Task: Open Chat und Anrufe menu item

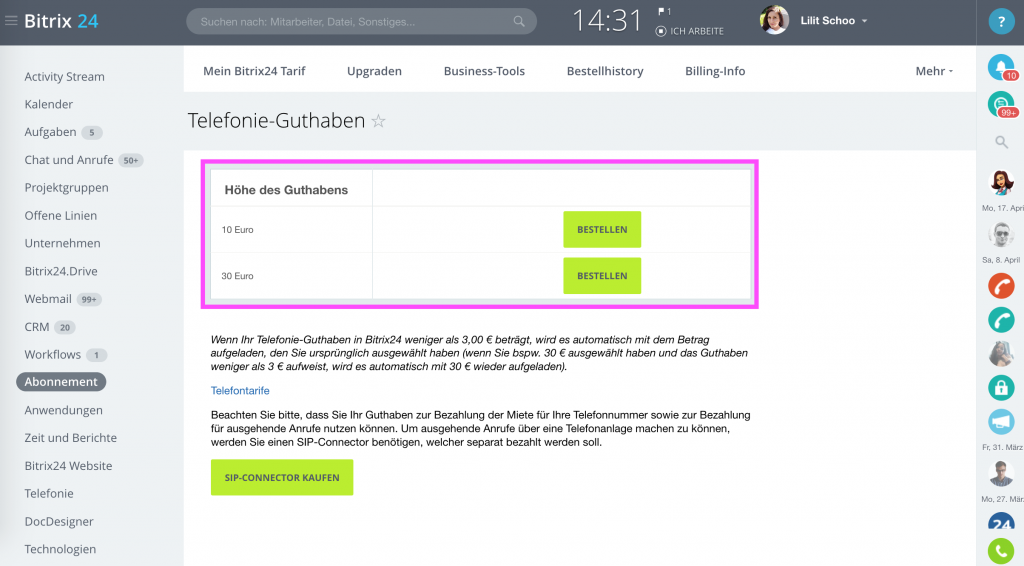Action: click(69, 160)
